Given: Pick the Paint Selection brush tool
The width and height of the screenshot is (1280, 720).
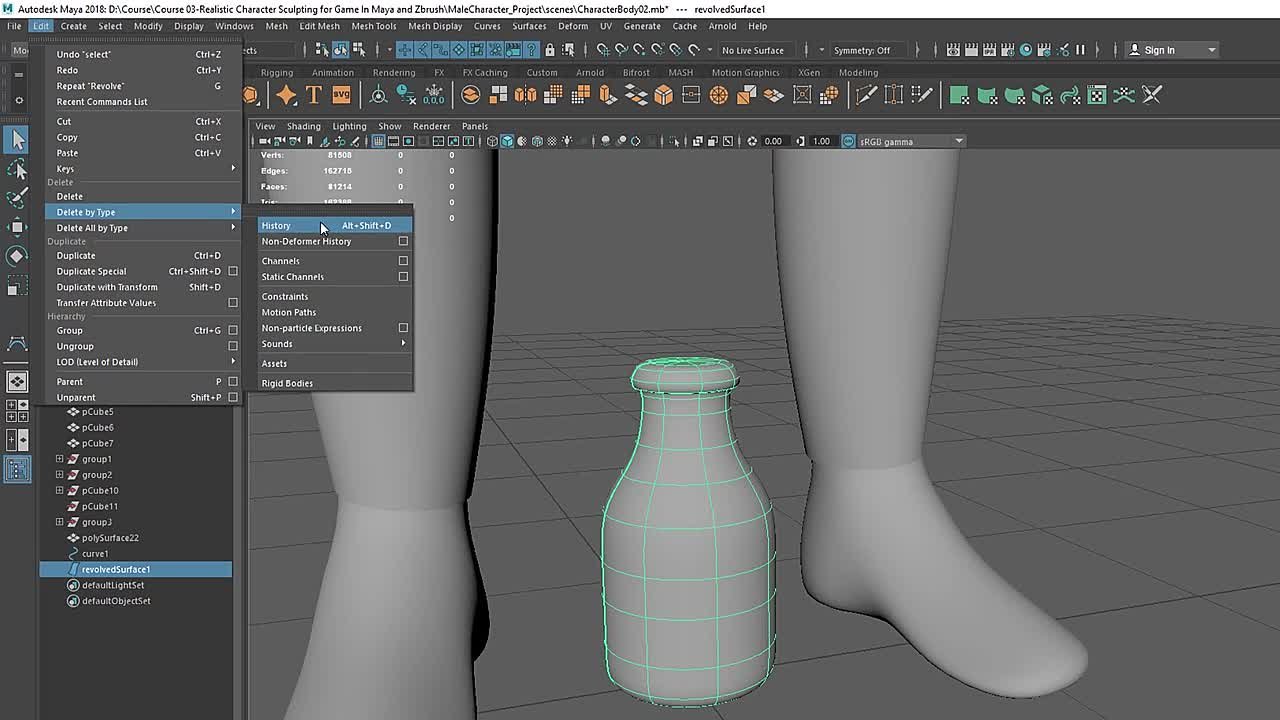Looking at the screenshot, I should pyautogui.click(x=17, y=198).
